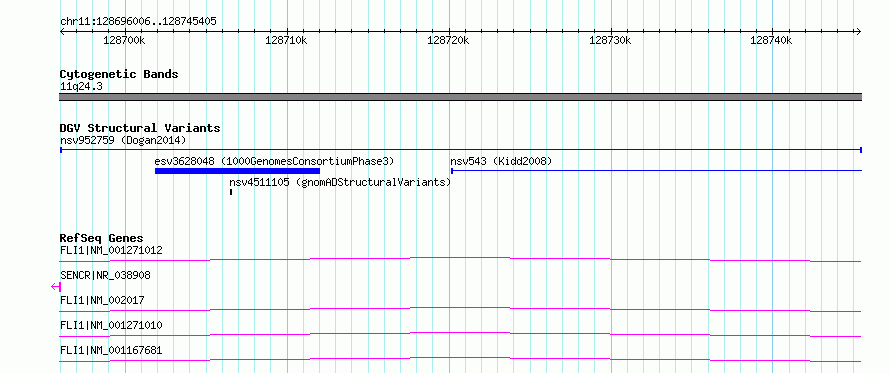Click the FLI1|NM_001271010 transcript label

pos(111,325)
